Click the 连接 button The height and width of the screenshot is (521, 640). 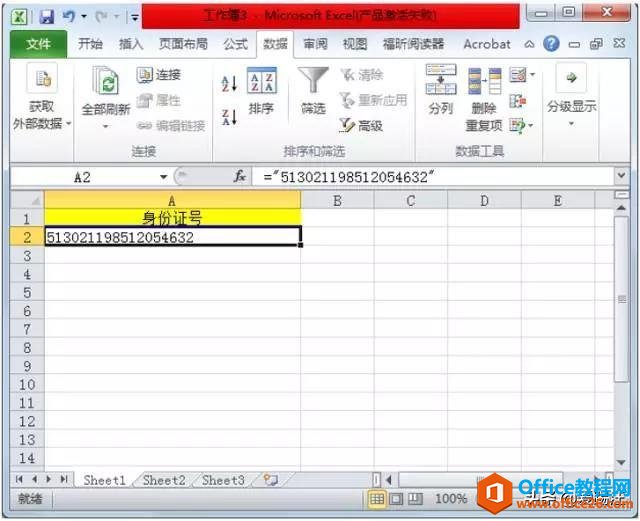[x=158, y=75]
